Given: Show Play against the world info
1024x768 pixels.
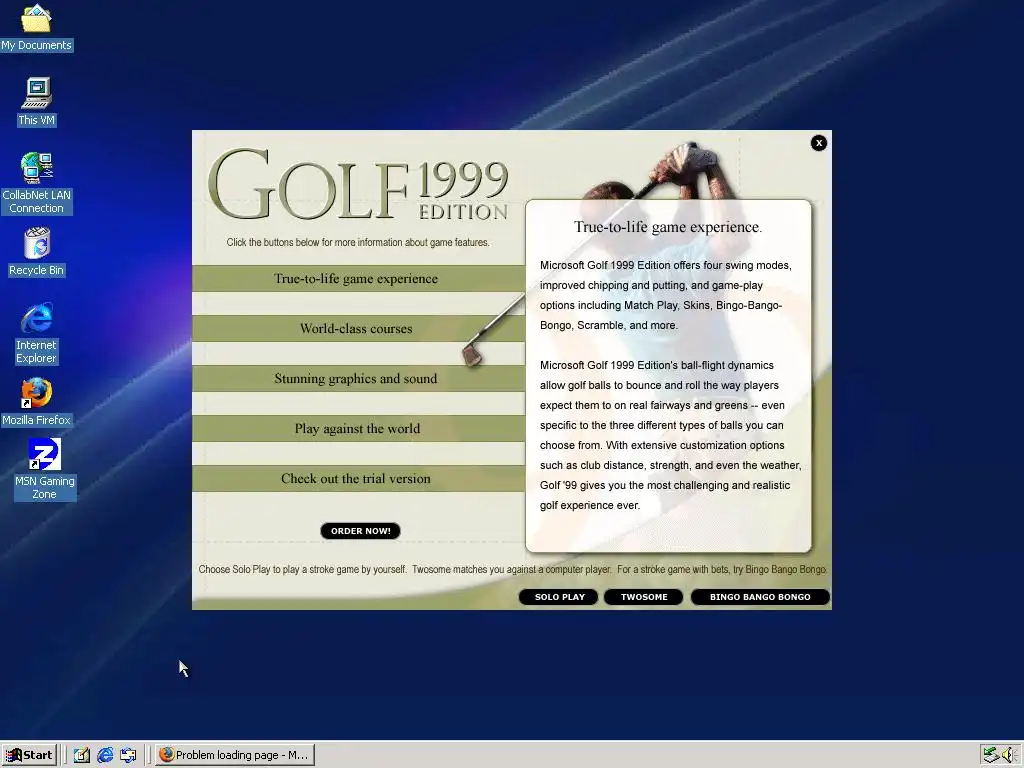Looking at the screenshot, I should click(x=359, y=428).
